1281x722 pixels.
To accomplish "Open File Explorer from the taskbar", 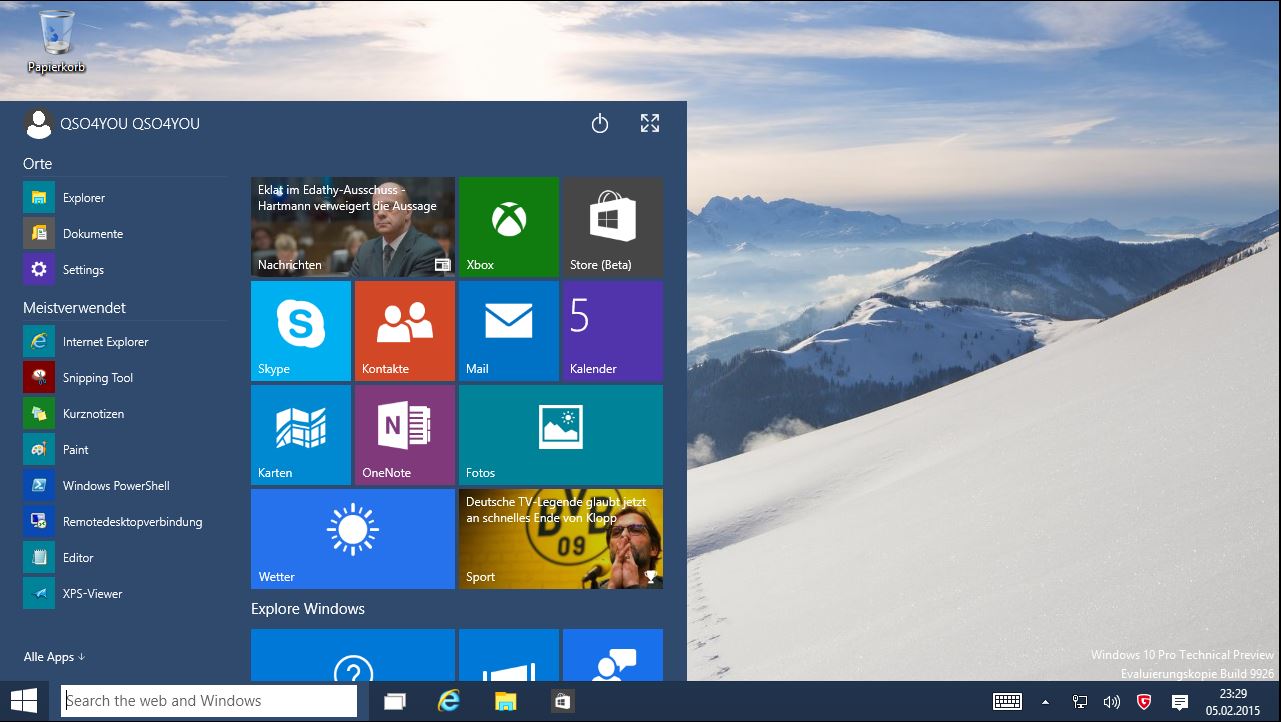I will pos(506,702).
